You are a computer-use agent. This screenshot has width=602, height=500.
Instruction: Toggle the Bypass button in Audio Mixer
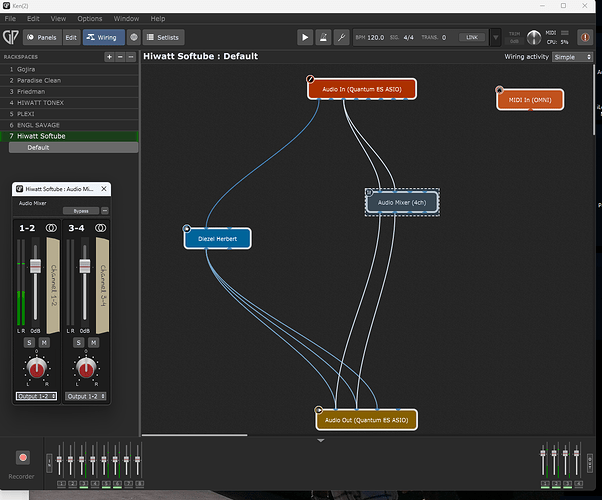point(79,211)
